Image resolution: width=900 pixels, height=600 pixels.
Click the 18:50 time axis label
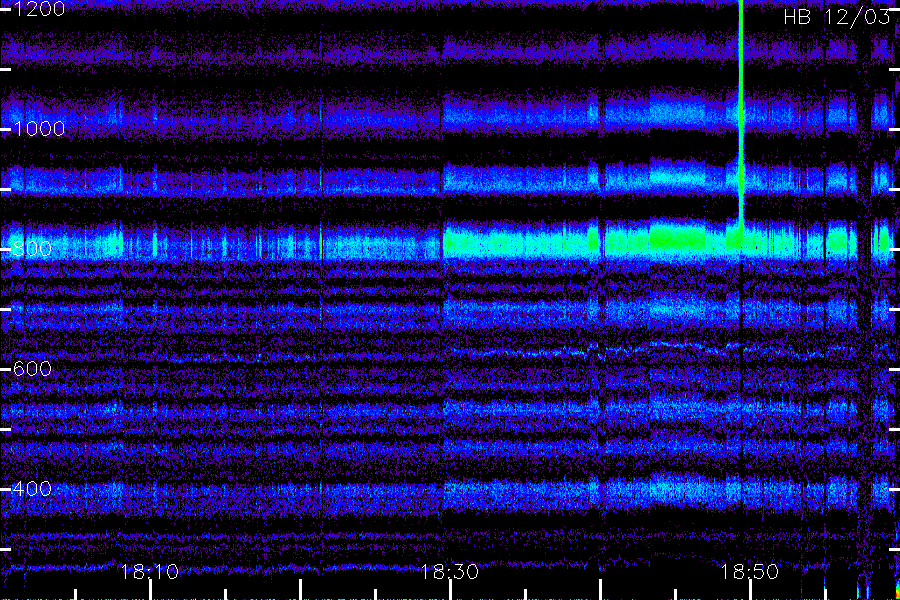pyautogui.click(x=750, y=572)
